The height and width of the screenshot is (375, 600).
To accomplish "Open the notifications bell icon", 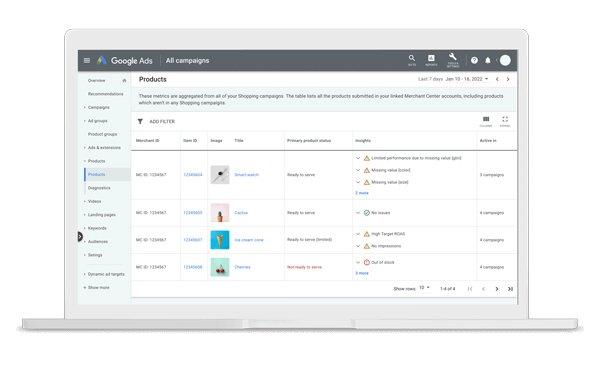I will (488, 60).
